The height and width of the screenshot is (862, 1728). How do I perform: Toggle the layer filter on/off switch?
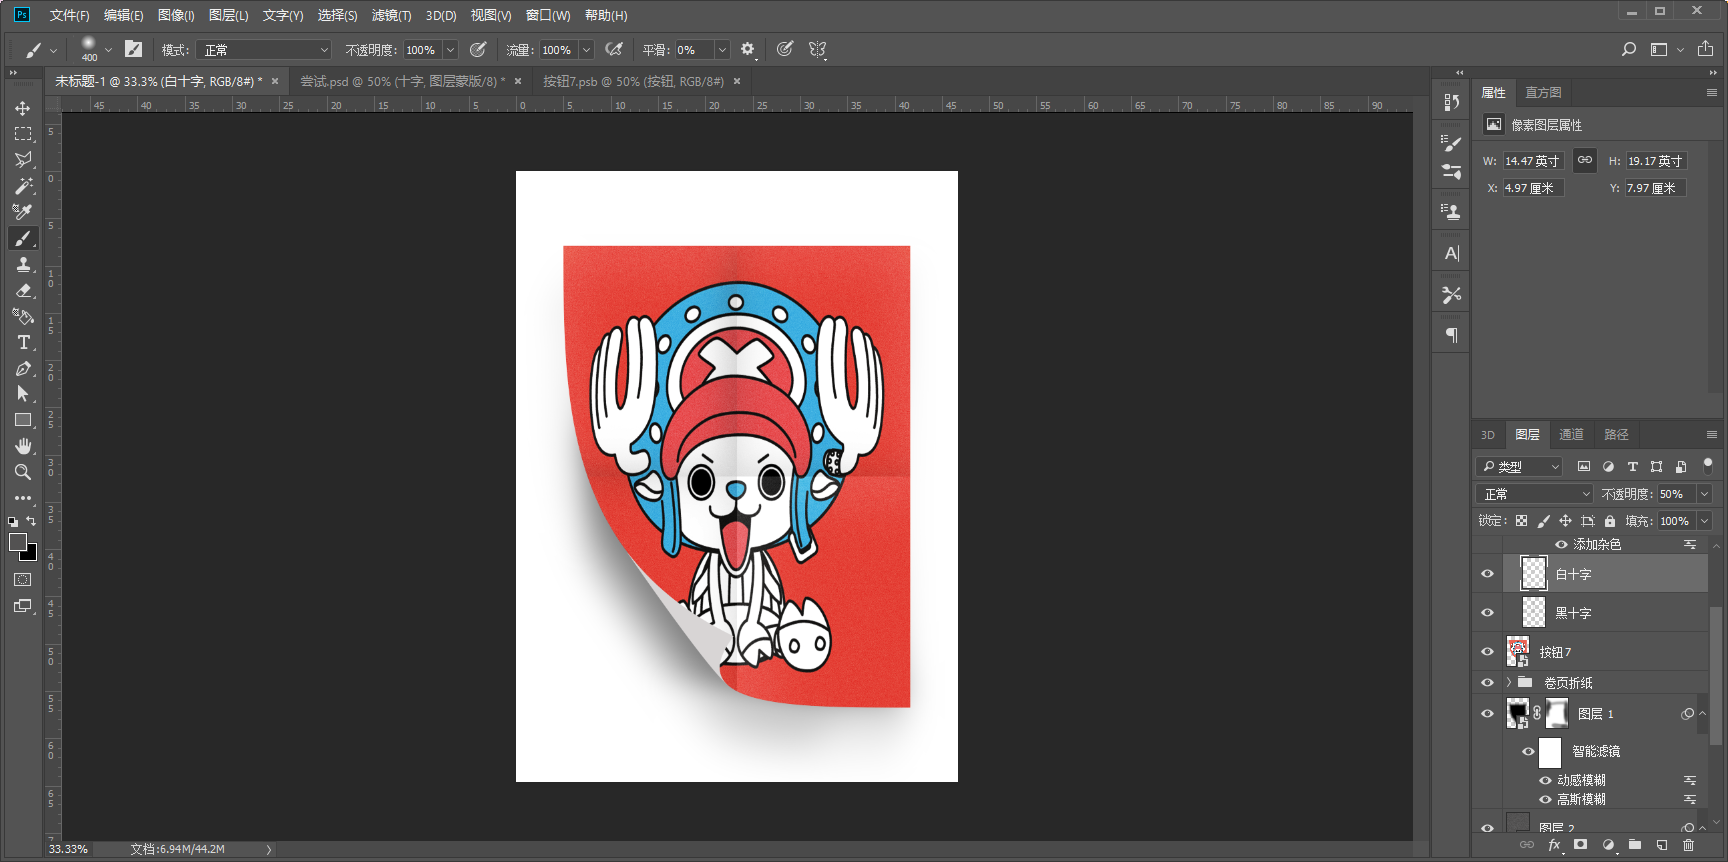1708,465
